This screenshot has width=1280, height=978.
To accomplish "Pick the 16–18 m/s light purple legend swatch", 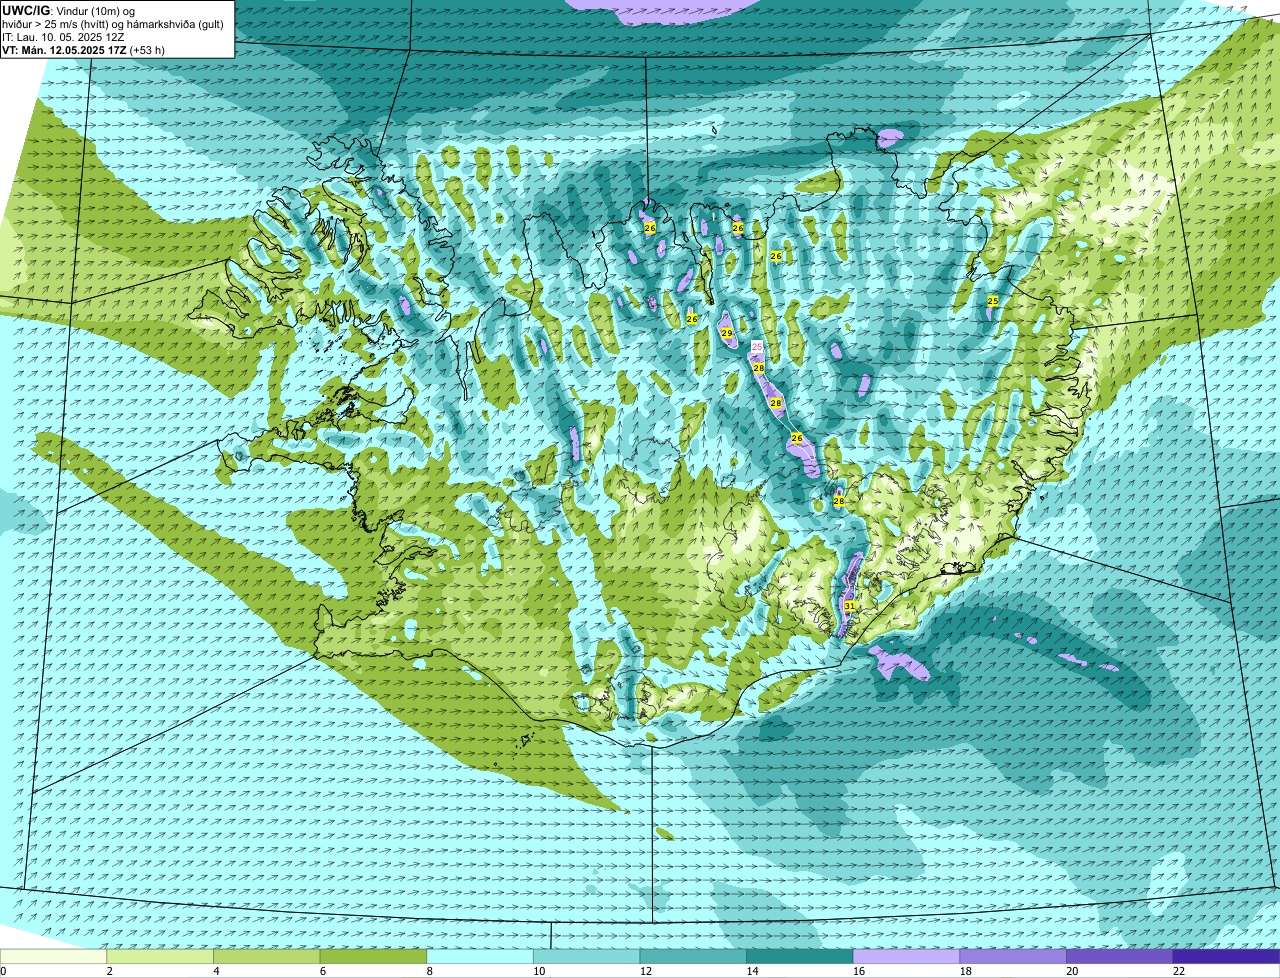I will tap(907, 956).
